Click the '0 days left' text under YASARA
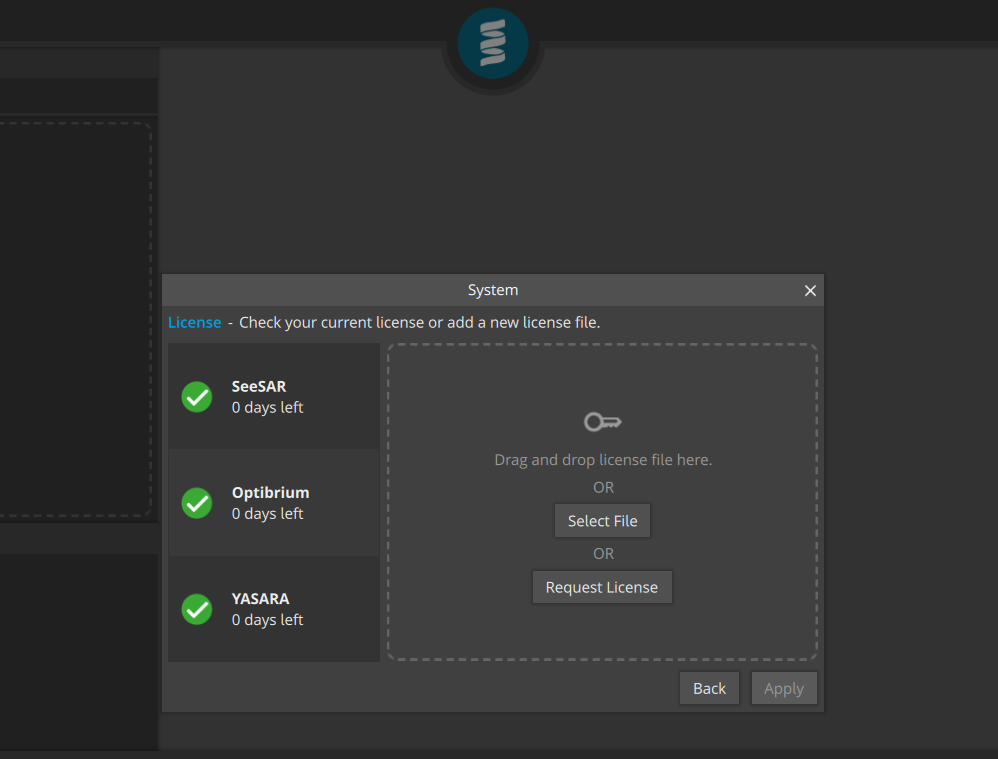This screenshot has width=998, height=759. 267,620
